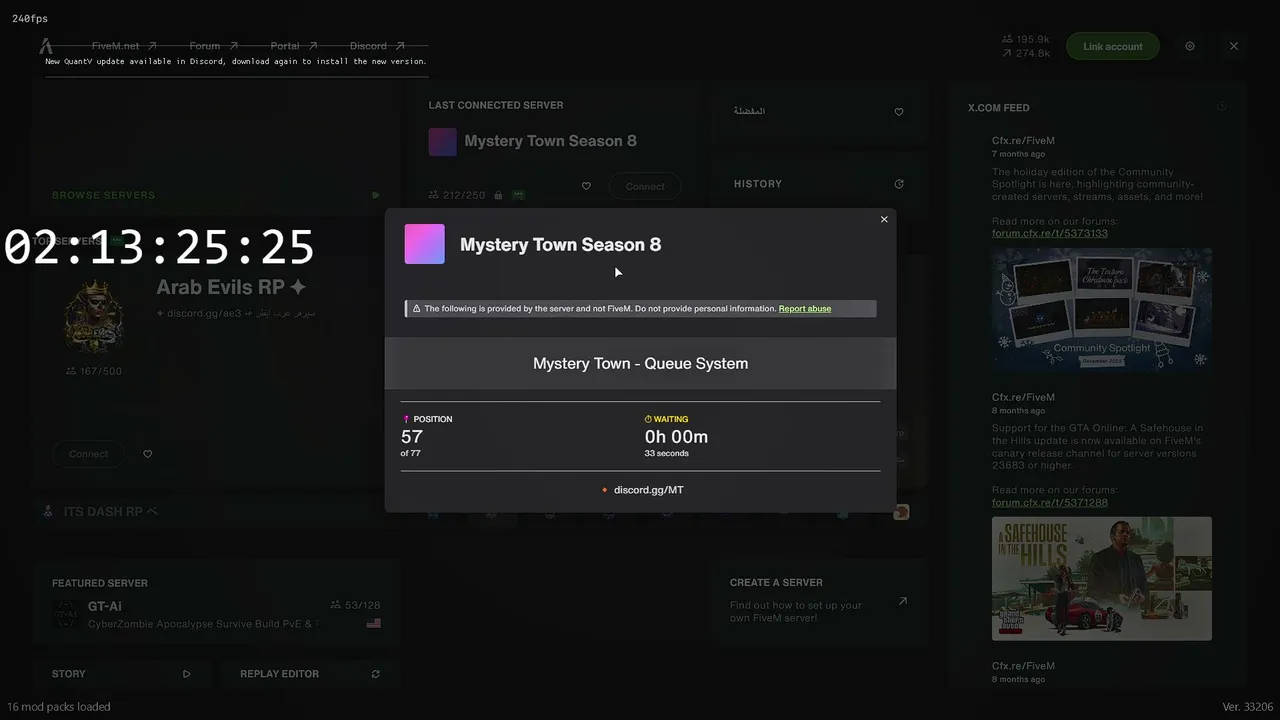Launch Story mode
The image size is (1280, 720).
pyautogui.click(x=124, y=674)
